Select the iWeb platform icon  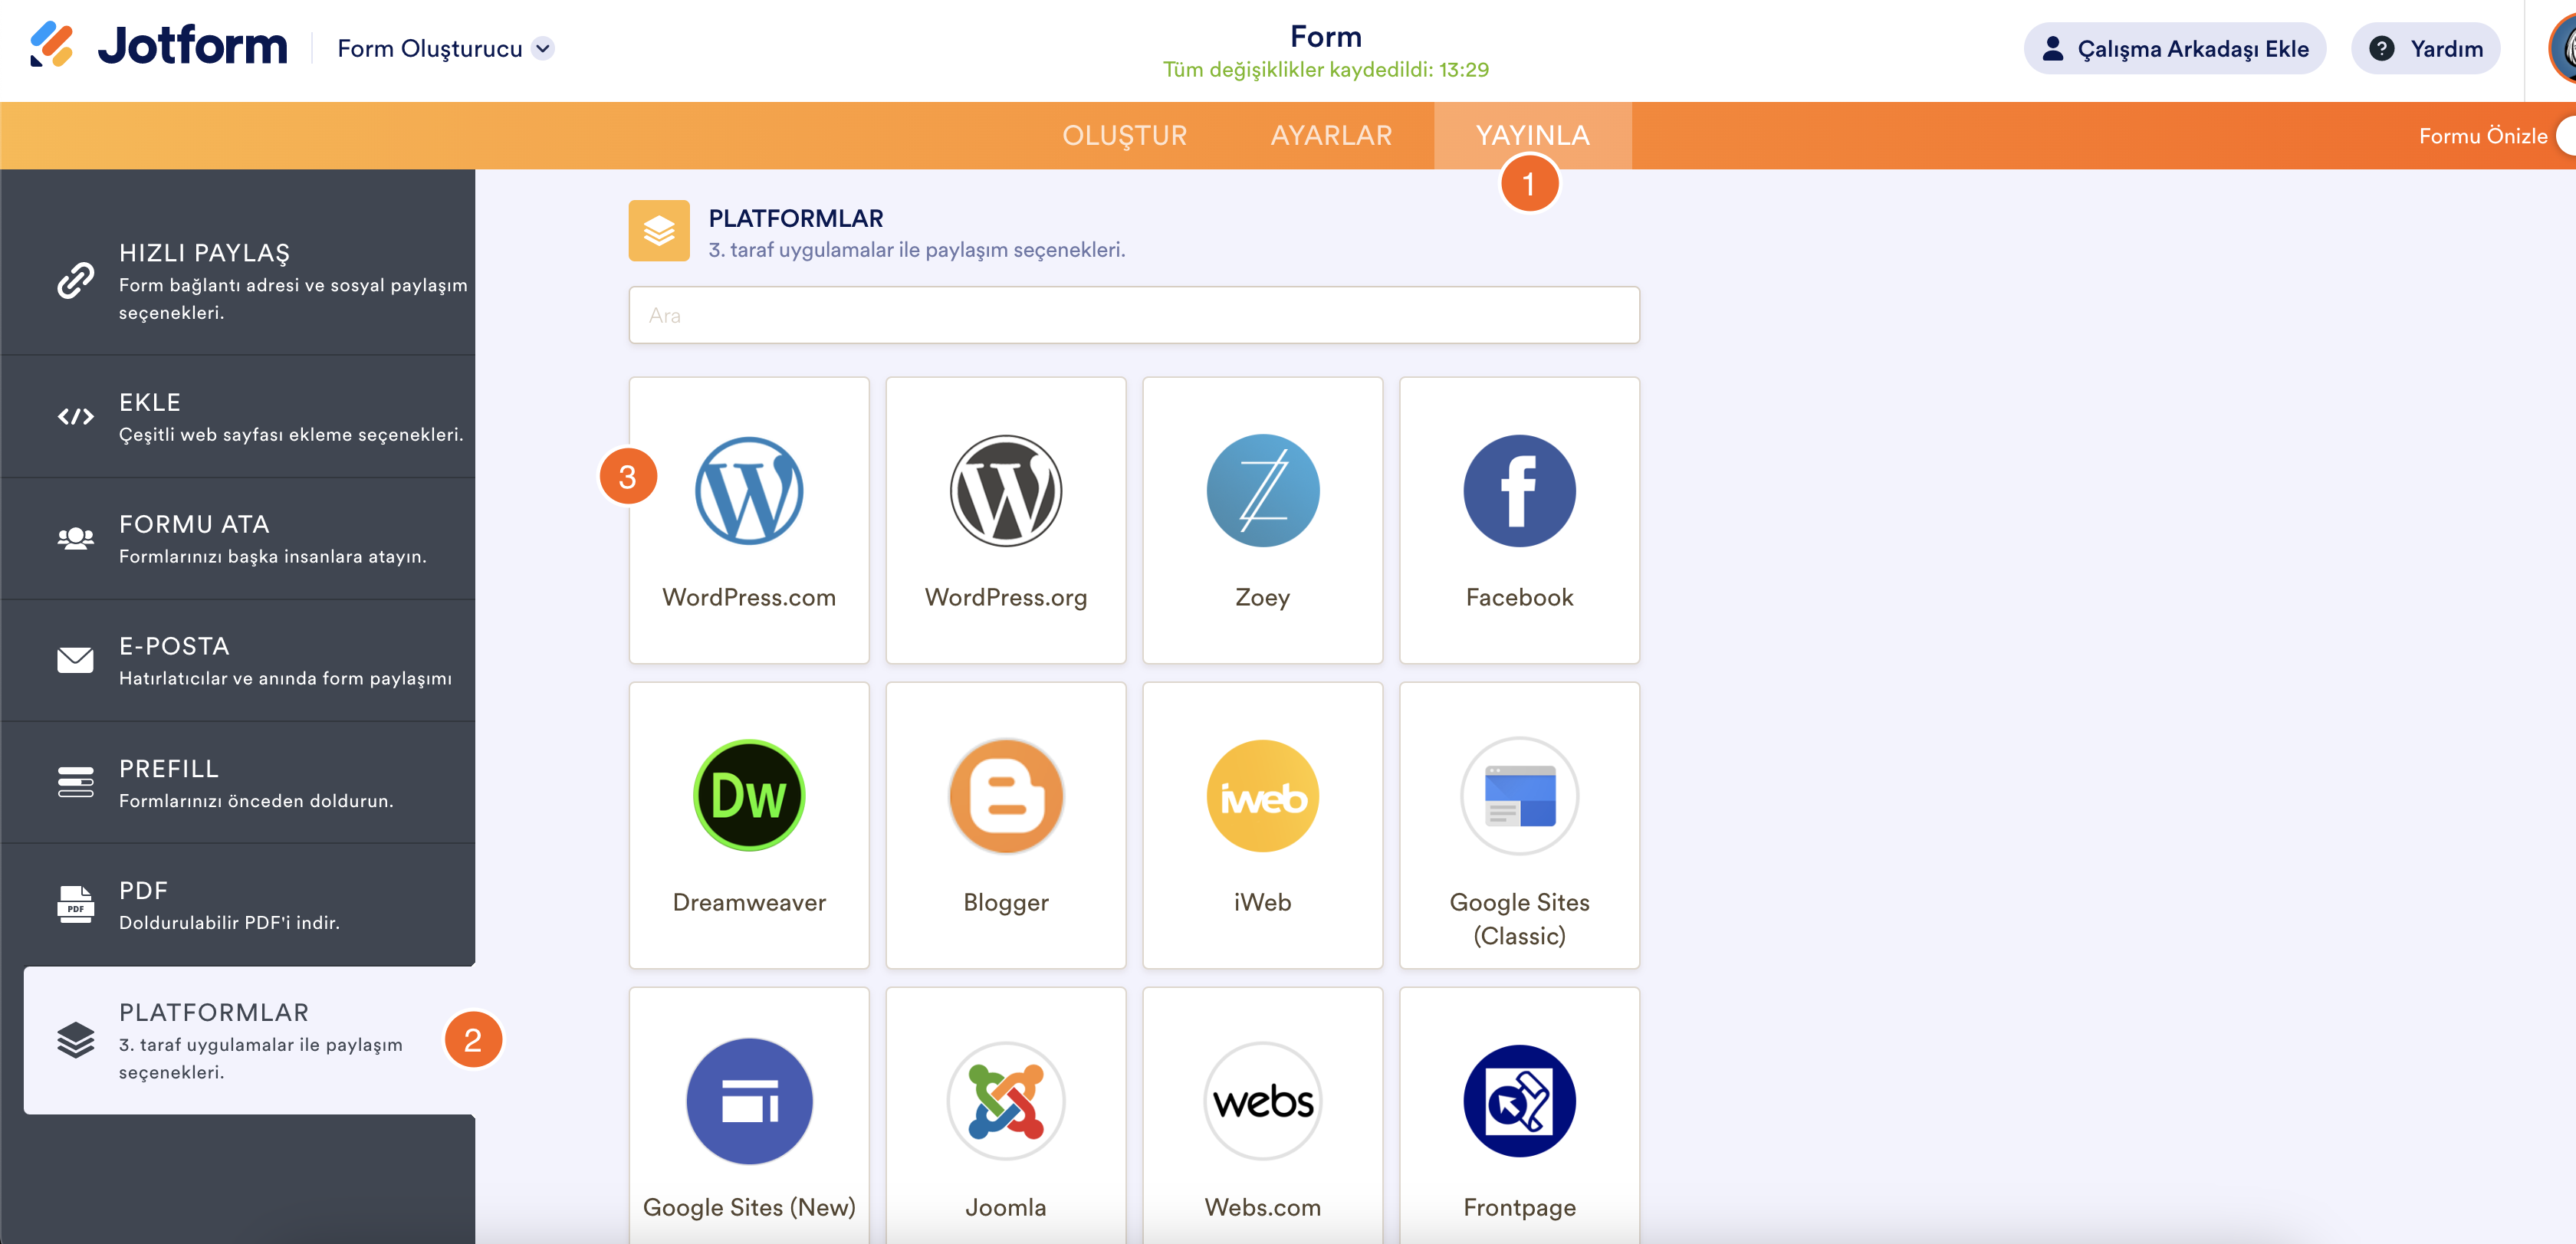pos(1262,796)
